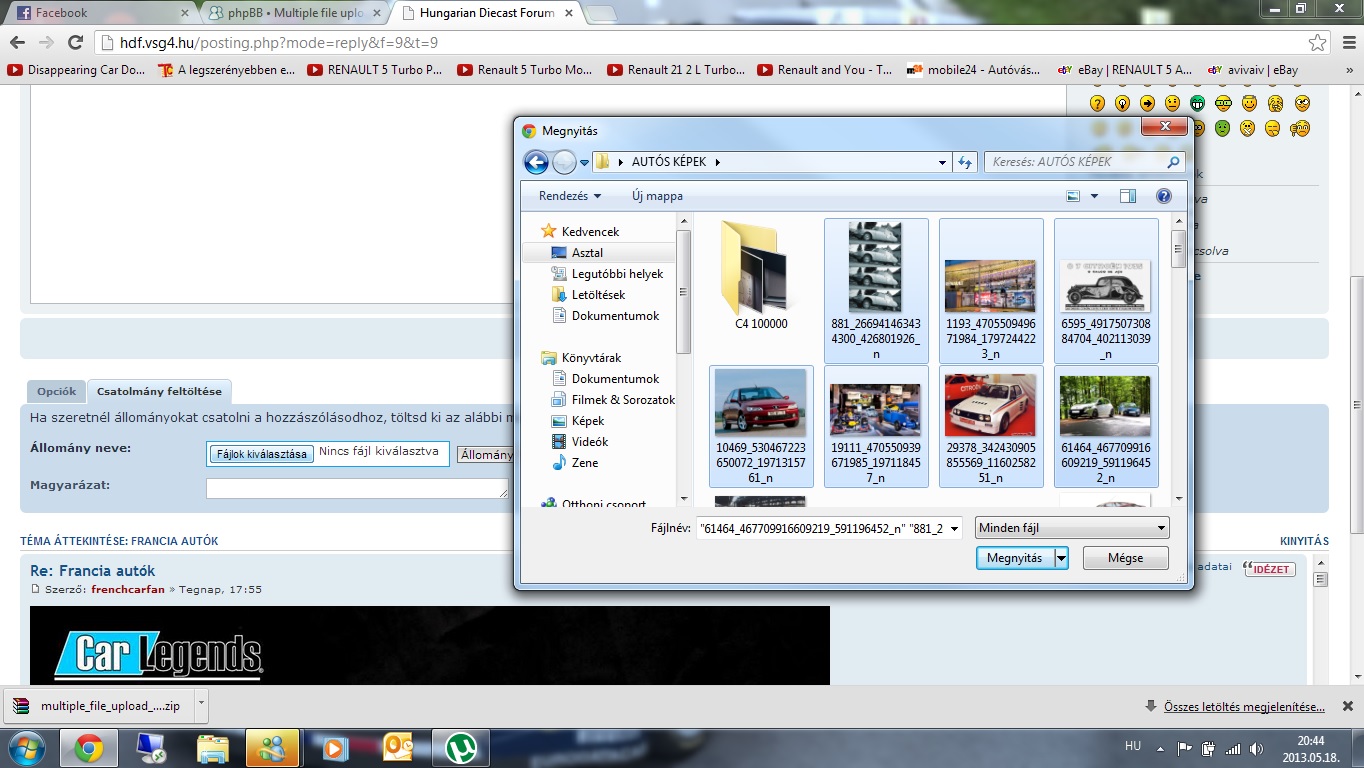Open Chrome's menu icon
The height and width of the screenshot is (768, 1364).
[1345, 43]
